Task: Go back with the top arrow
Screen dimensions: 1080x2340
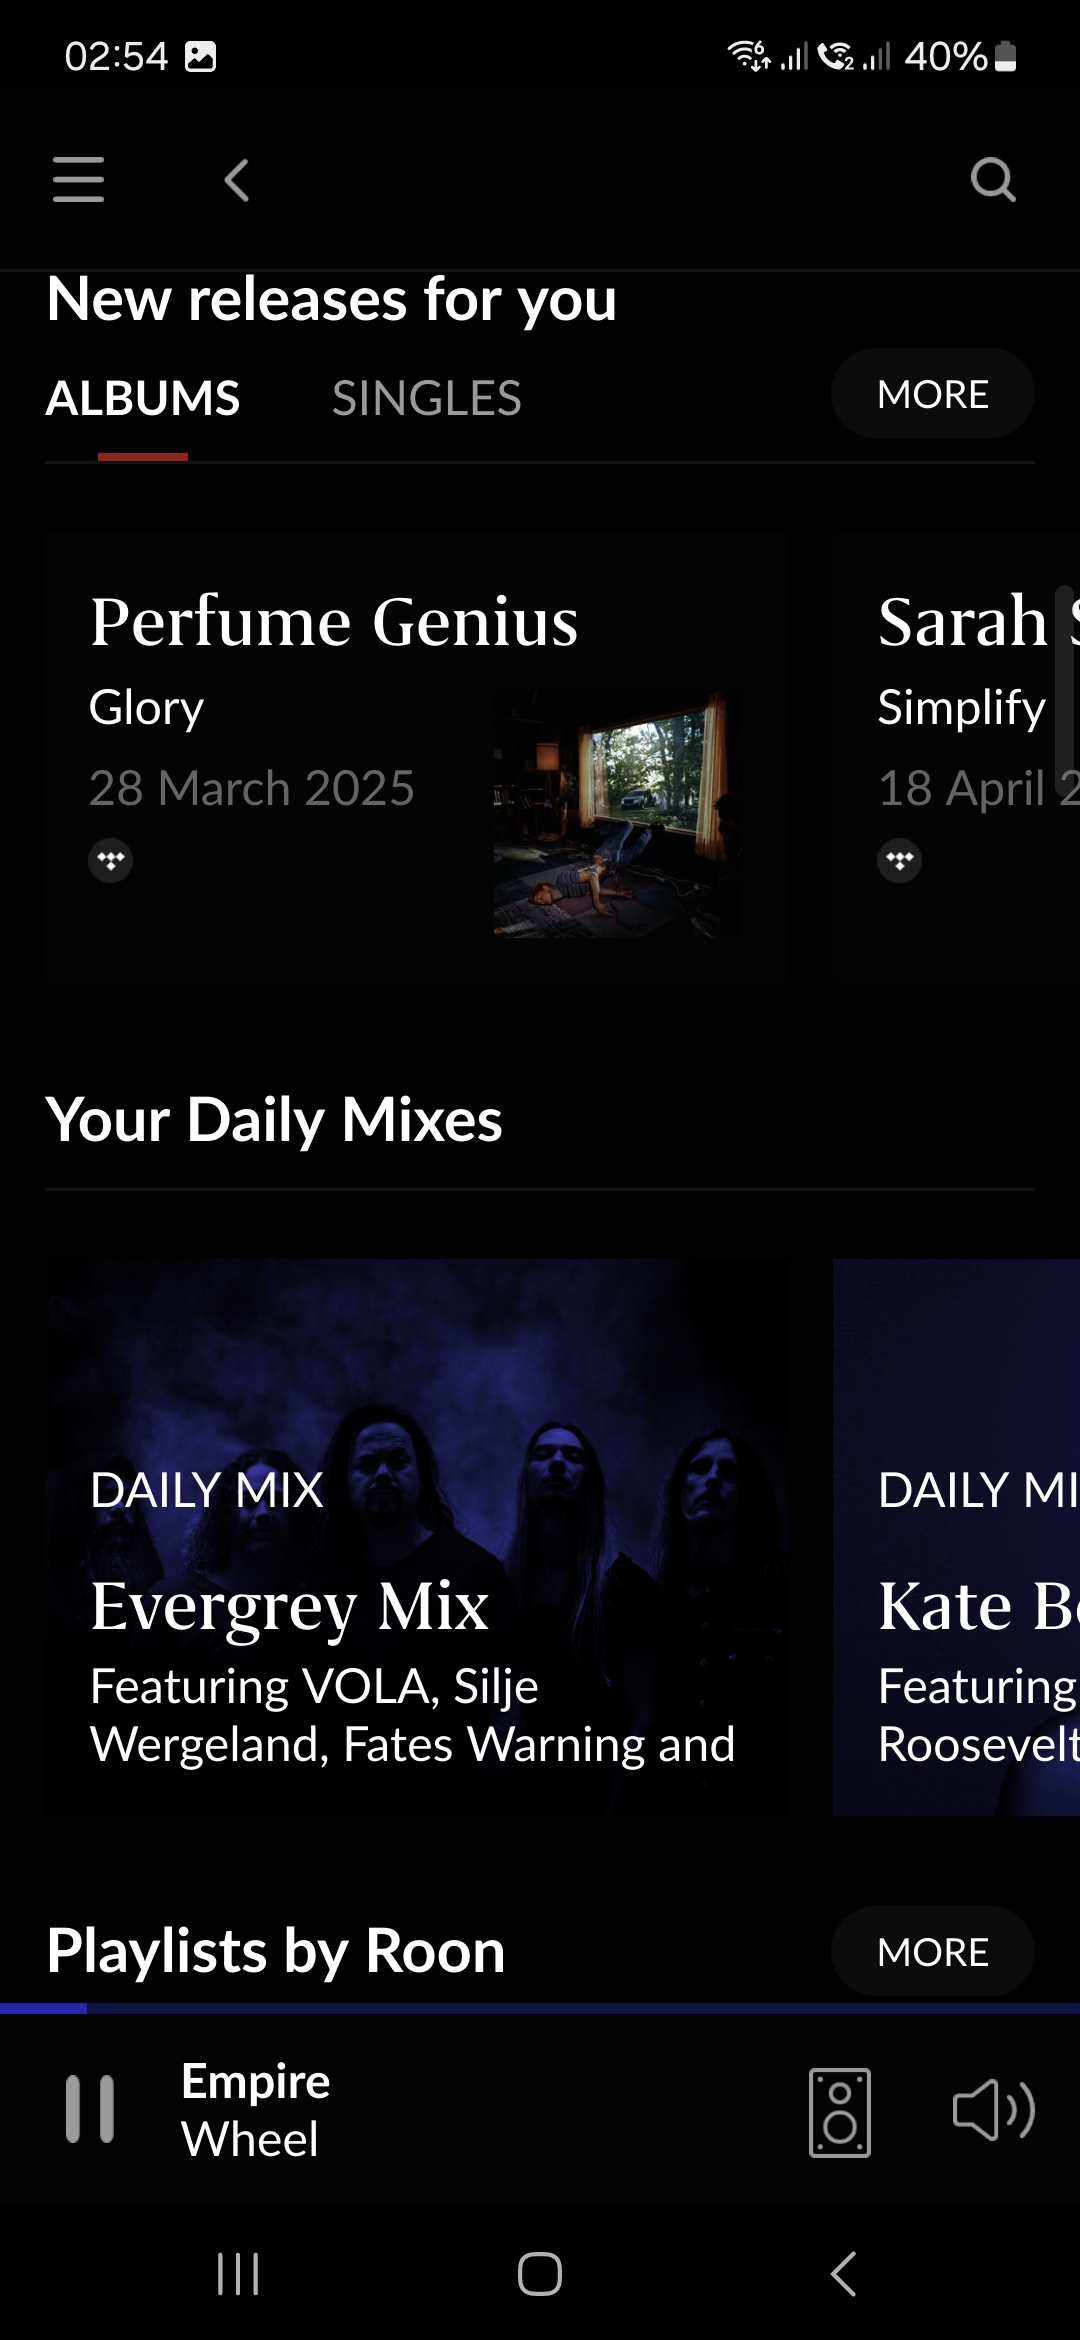Action: [237, 180]
